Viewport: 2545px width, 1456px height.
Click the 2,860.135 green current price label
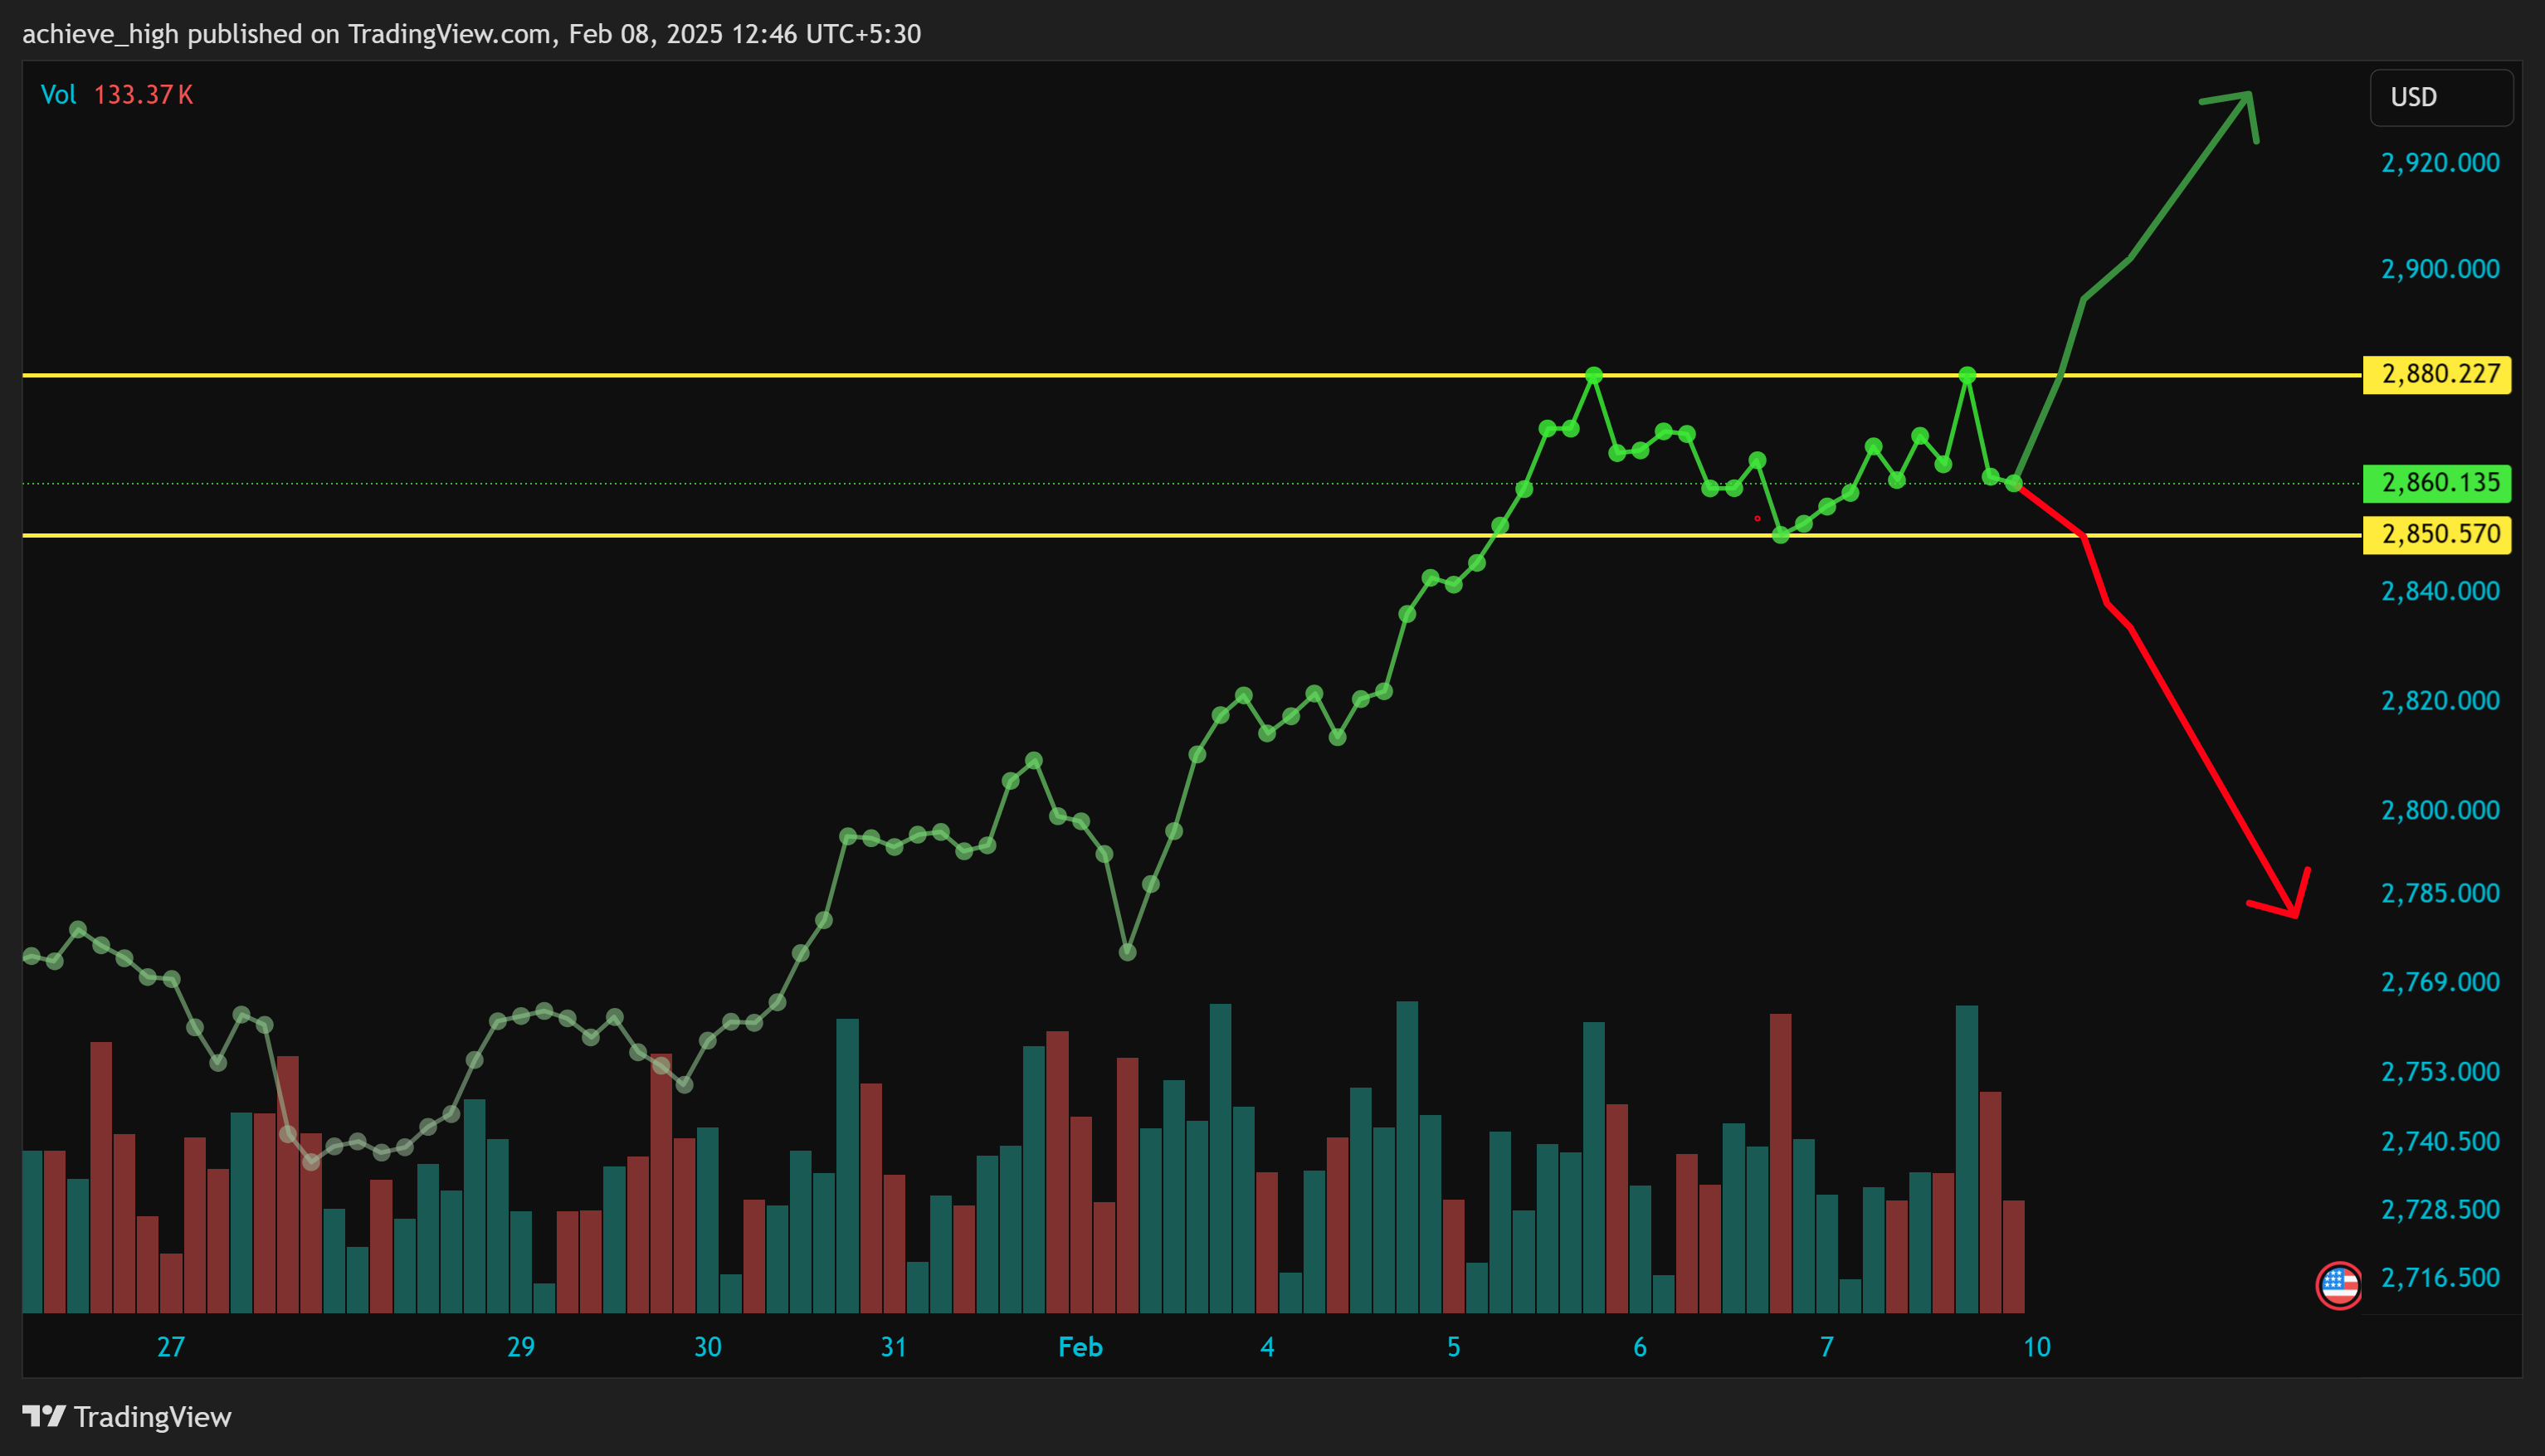[2436, 483]
